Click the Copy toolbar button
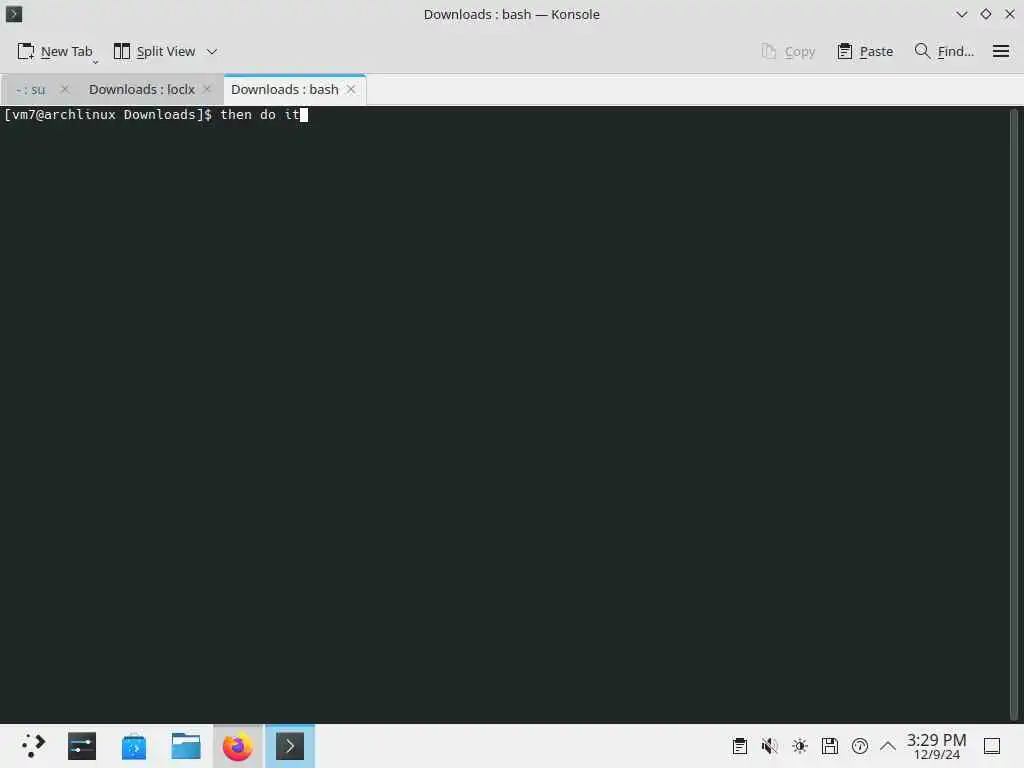The height and width of the screenshot is (768, 1024). (x=789, y=52)
